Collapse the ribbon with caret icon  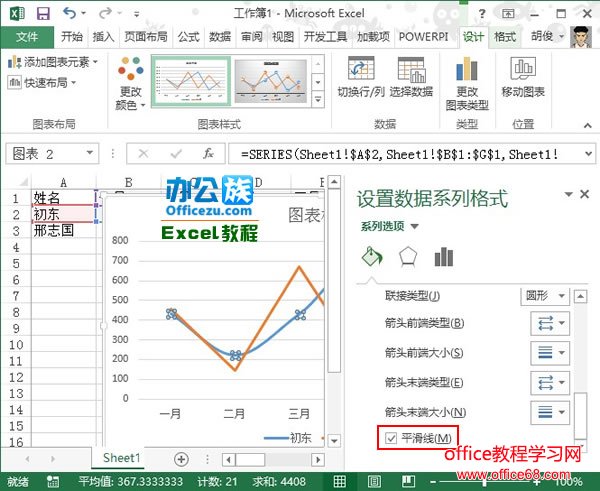(x=588, y=125)
